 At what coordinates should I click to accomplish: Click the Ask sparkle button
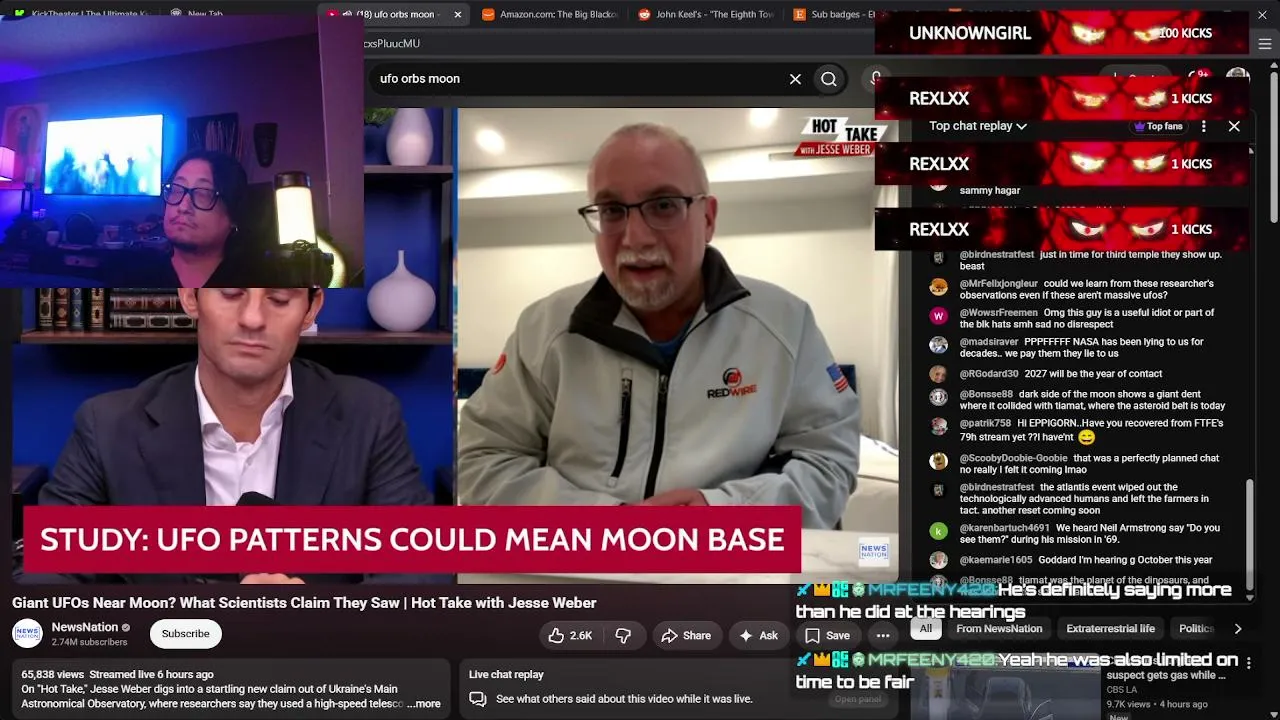(x=757, y=635)
